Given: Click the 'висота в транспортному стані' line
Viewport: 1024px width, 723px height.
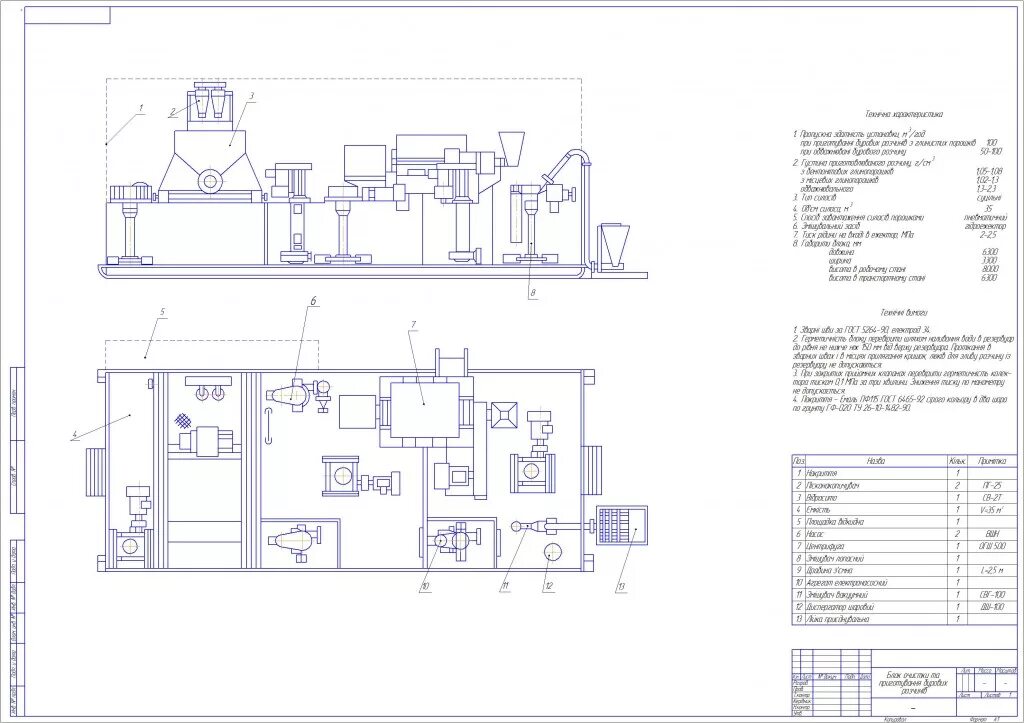Looking at the screenshot, I should (x=877, y=278).
